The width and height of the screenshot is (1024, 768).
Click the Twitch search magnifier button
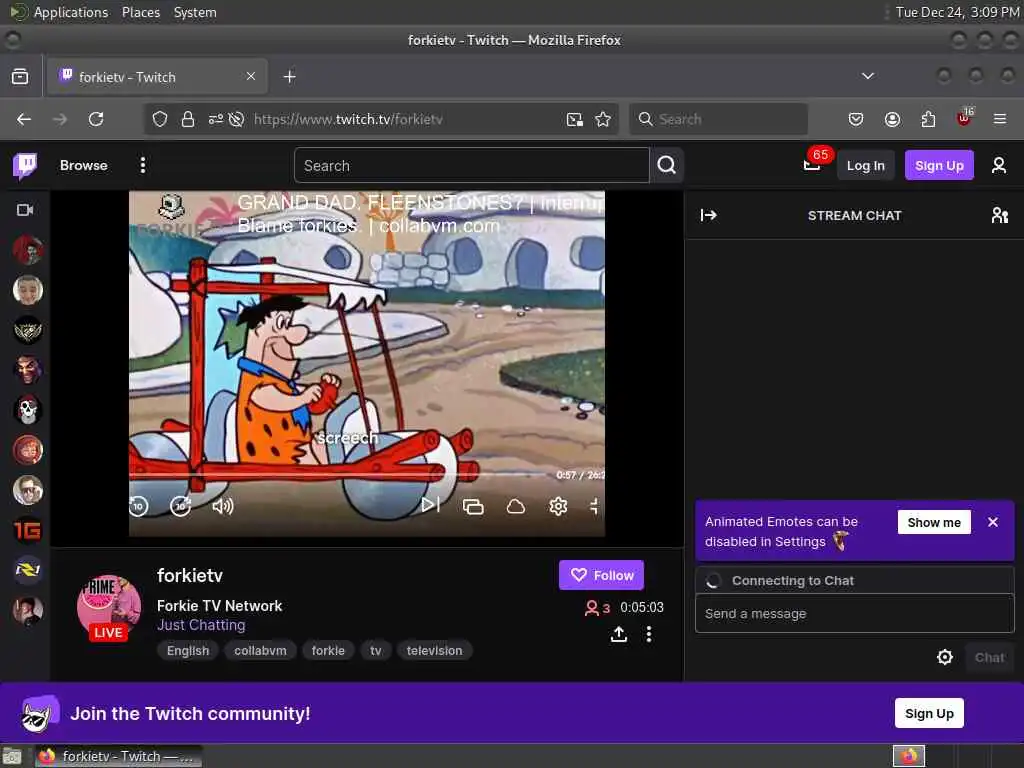pos(667,165)
